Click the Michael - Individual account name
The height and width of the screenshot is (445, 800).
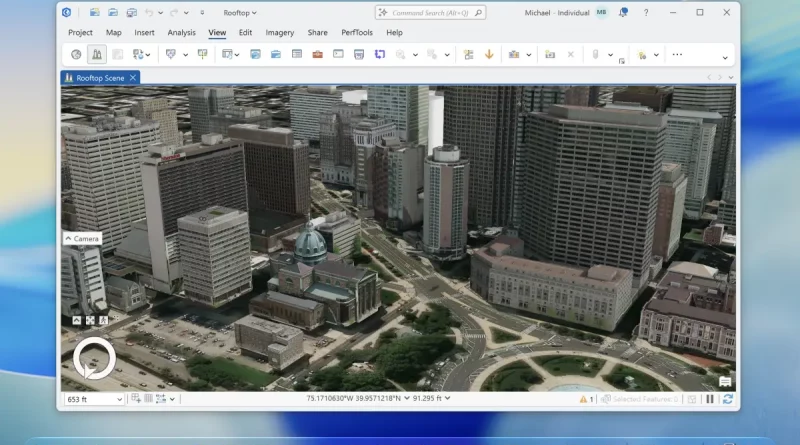[557, 13]
